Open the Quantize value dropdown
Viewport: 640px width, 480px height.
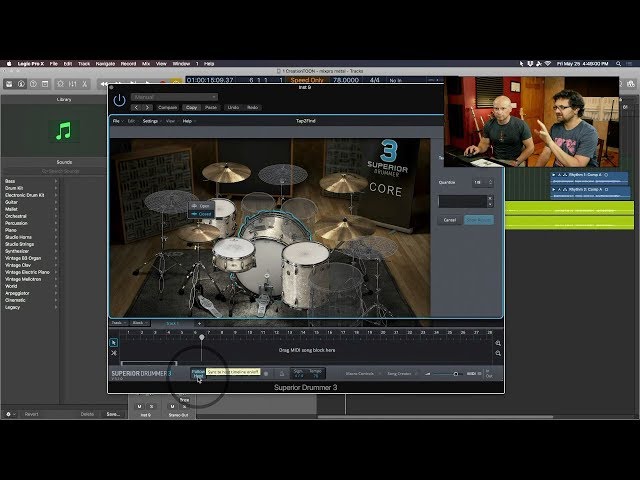pos(482,183)
